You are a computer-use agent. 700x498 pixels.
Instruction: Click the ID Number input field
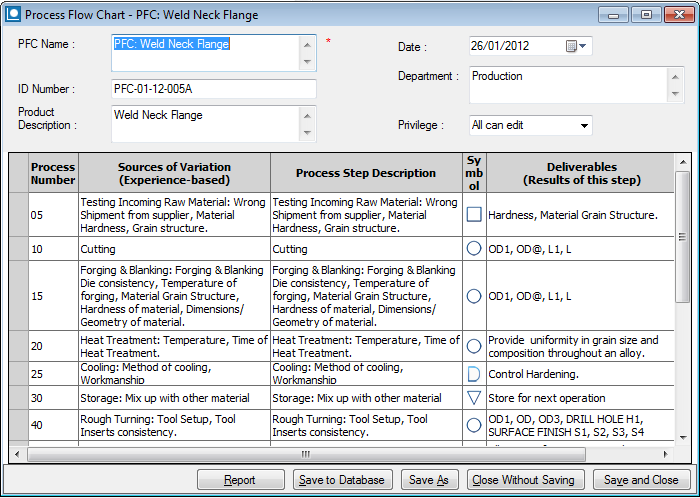213,89
